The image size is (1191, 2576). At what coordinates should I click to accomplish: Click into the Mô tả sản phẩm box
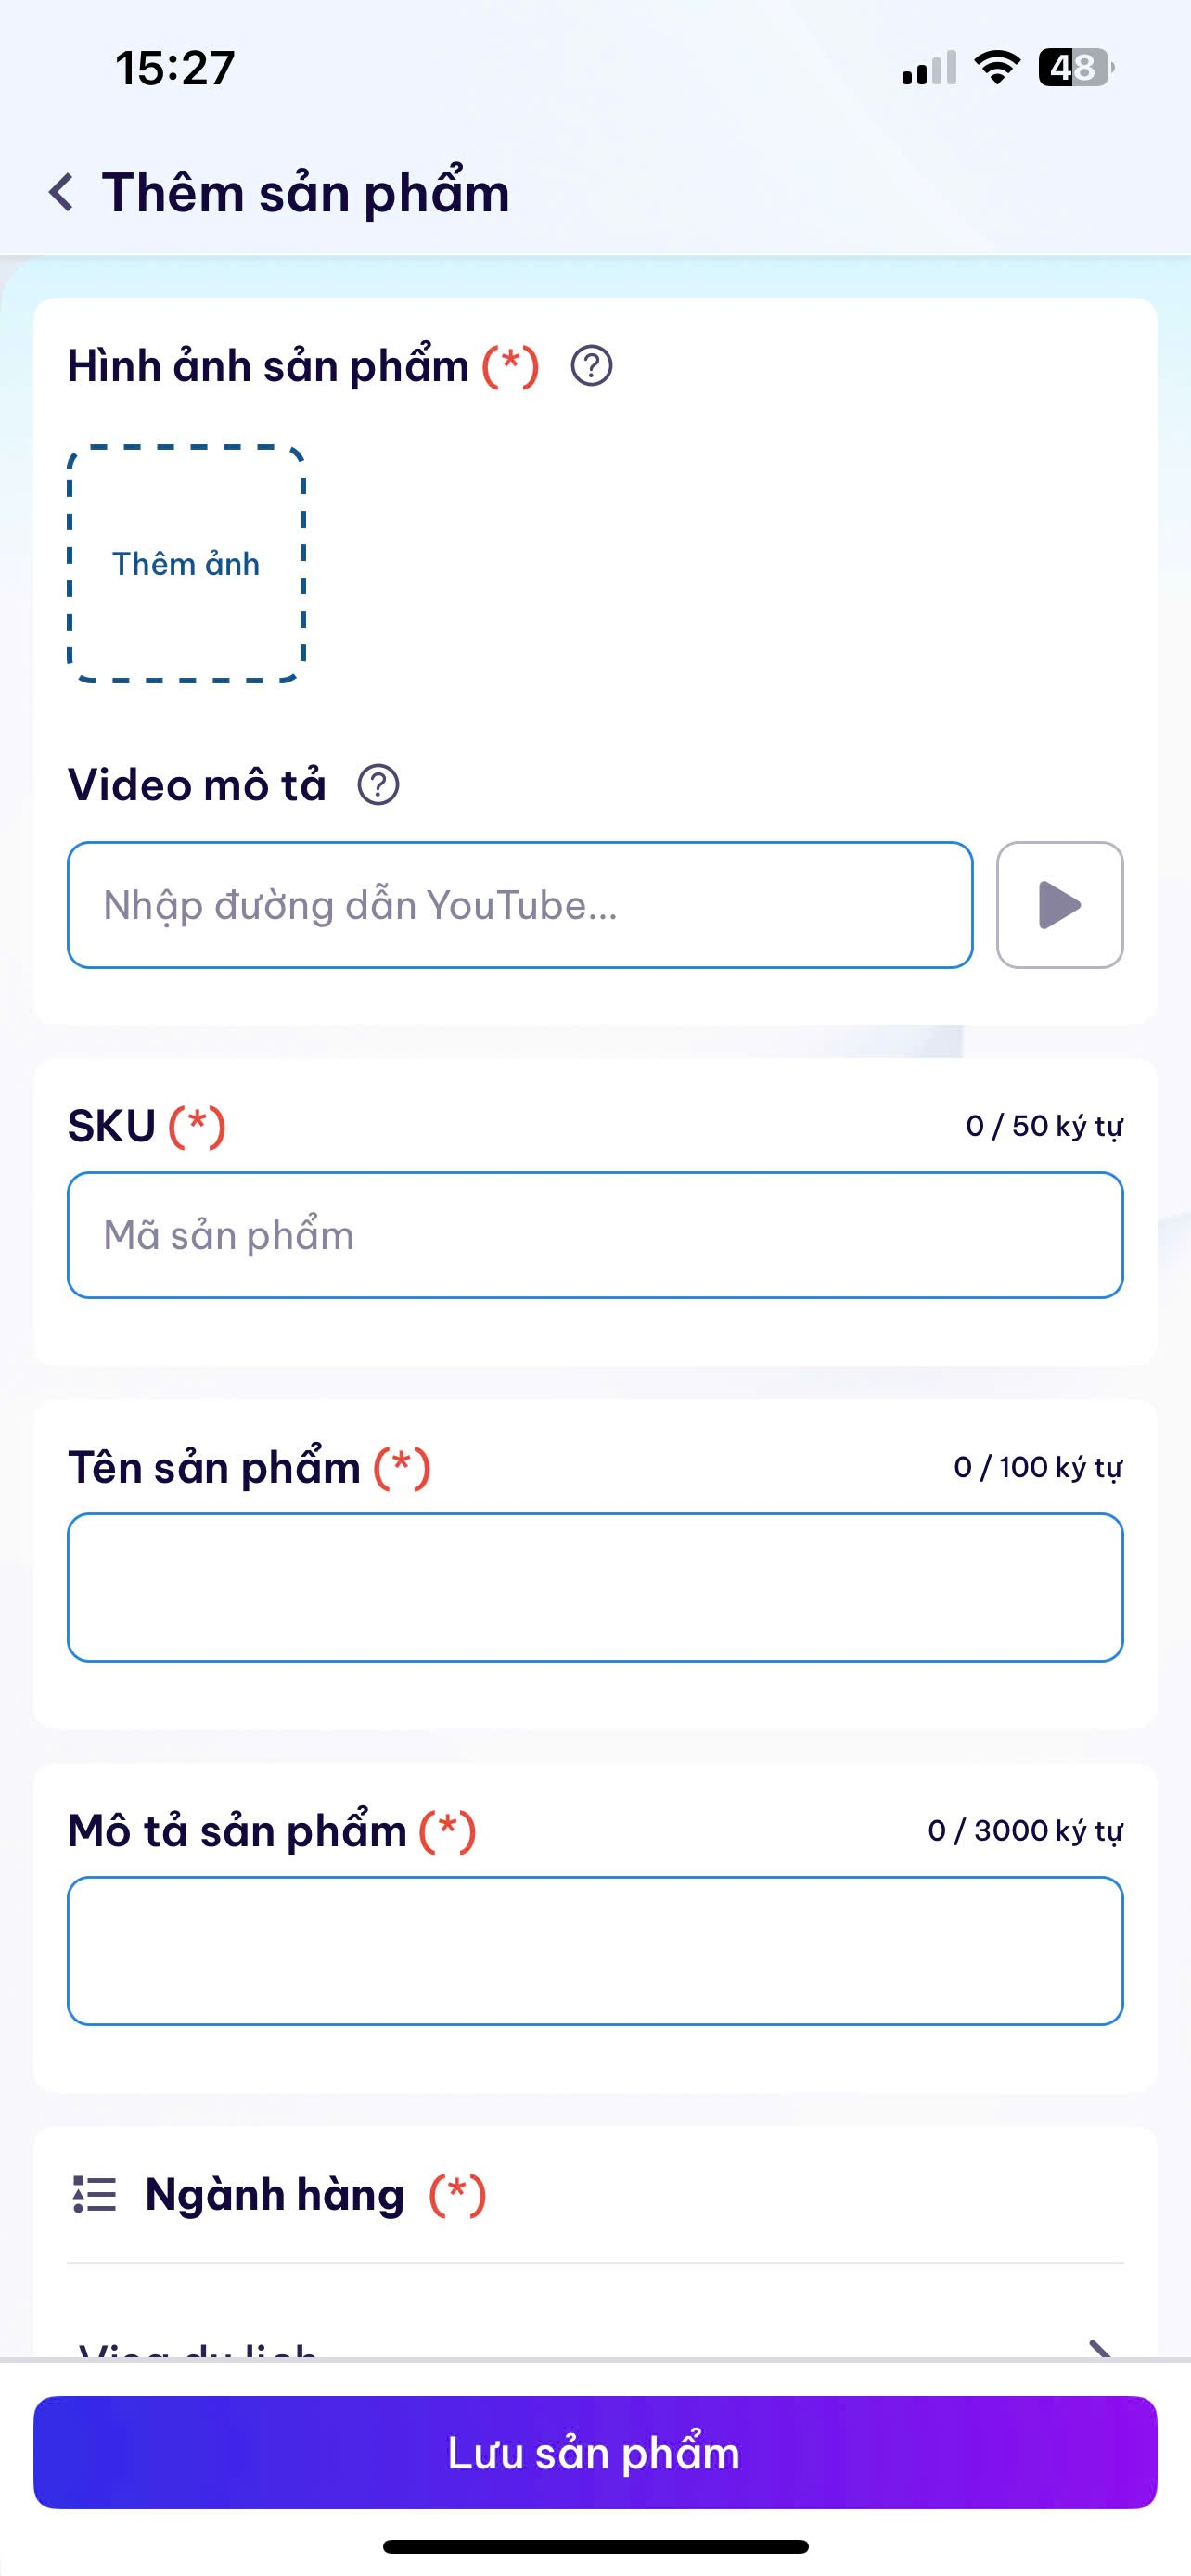(595, 1950)
